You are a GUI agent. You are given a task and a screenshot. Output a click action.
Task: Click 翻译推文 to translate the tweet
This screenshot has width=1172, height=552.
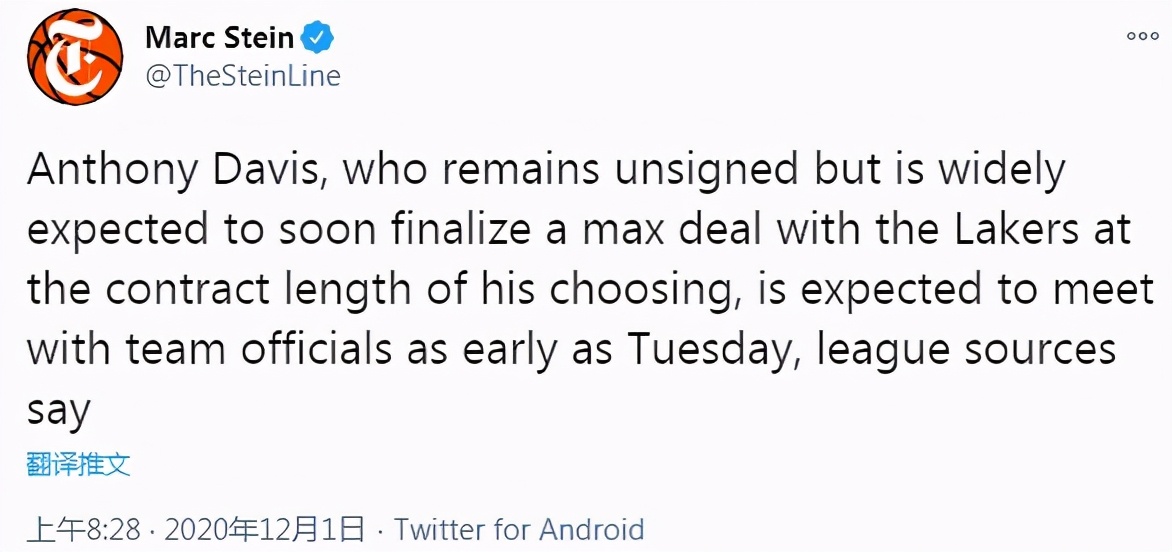click(x=78, y=465)
